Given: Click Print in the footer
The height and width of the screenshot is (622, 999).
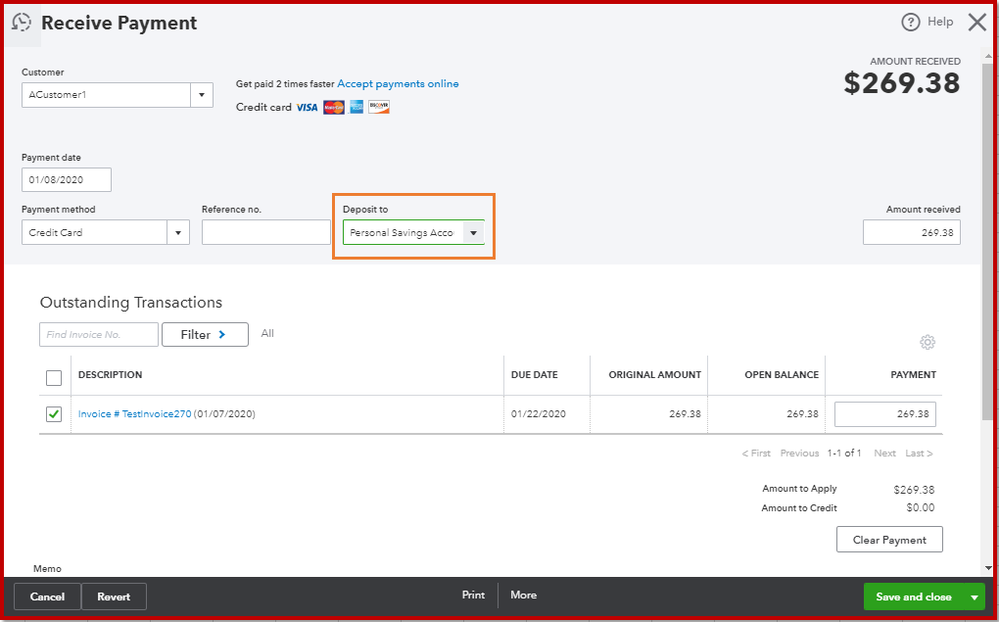Looking at the screenshot, I should 473,595.
